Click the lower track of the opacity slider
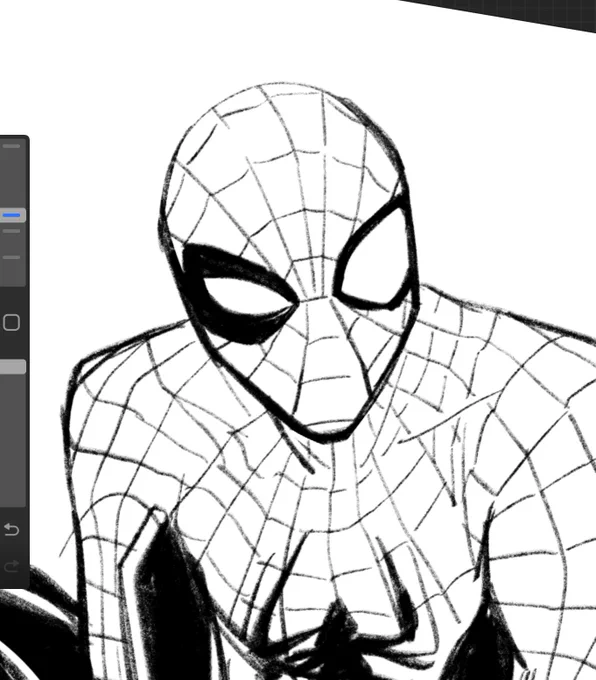The width and height of the screenshot is (596, 680). 12,440
